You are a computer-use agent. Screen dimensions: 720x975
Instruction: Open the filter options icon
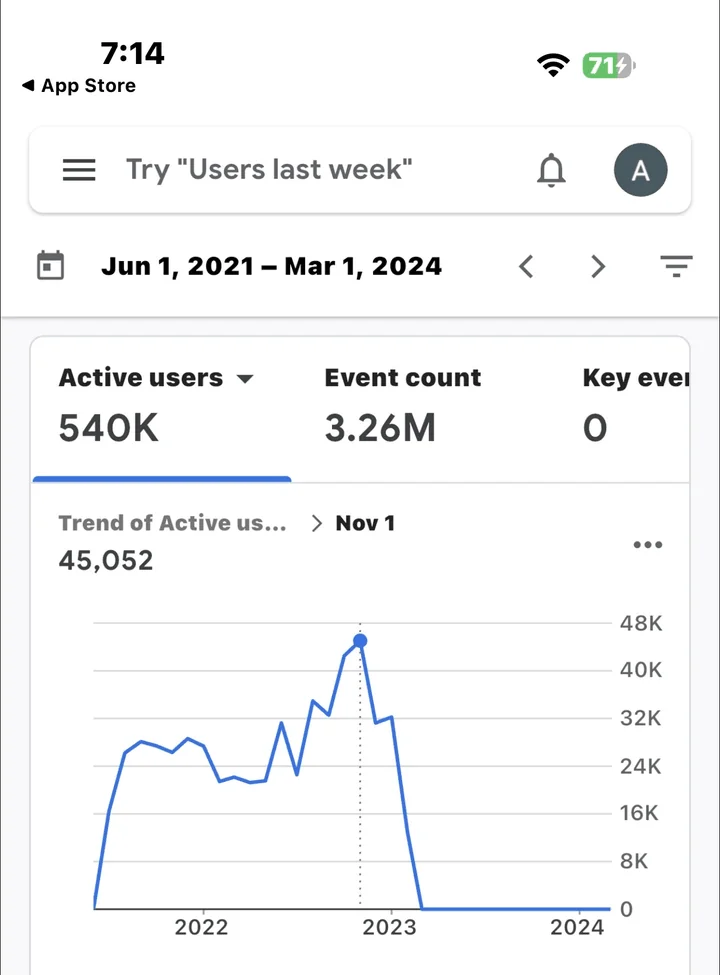[x=676, y=266]
